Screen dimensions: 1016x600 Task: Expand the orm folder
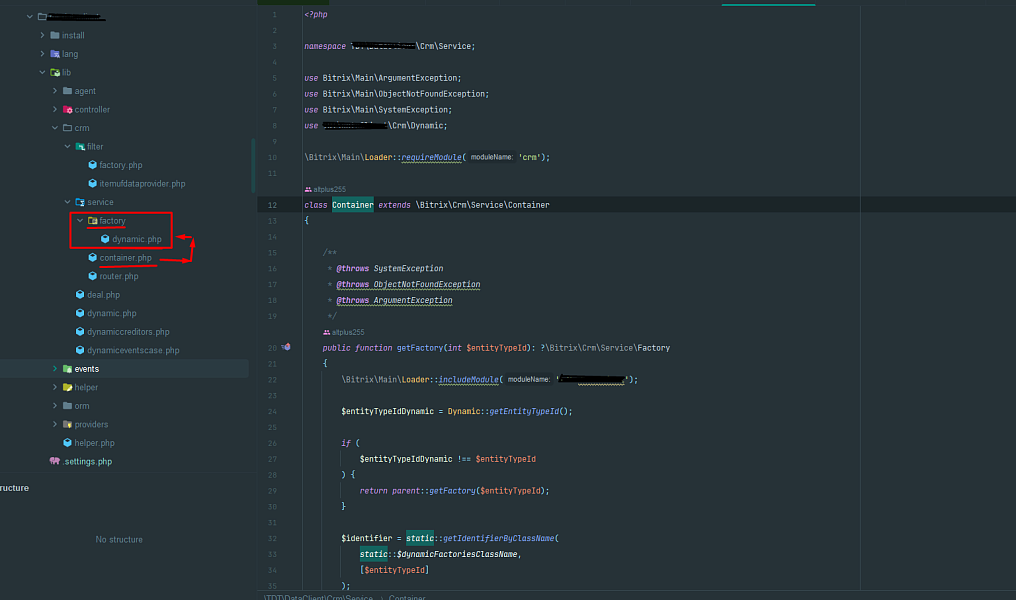pyautogui.click(x=55, y=405)
